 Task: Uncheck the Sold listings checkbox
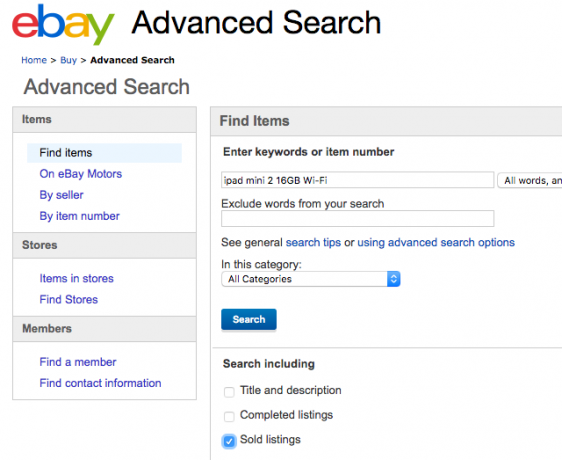pos(229,441)
